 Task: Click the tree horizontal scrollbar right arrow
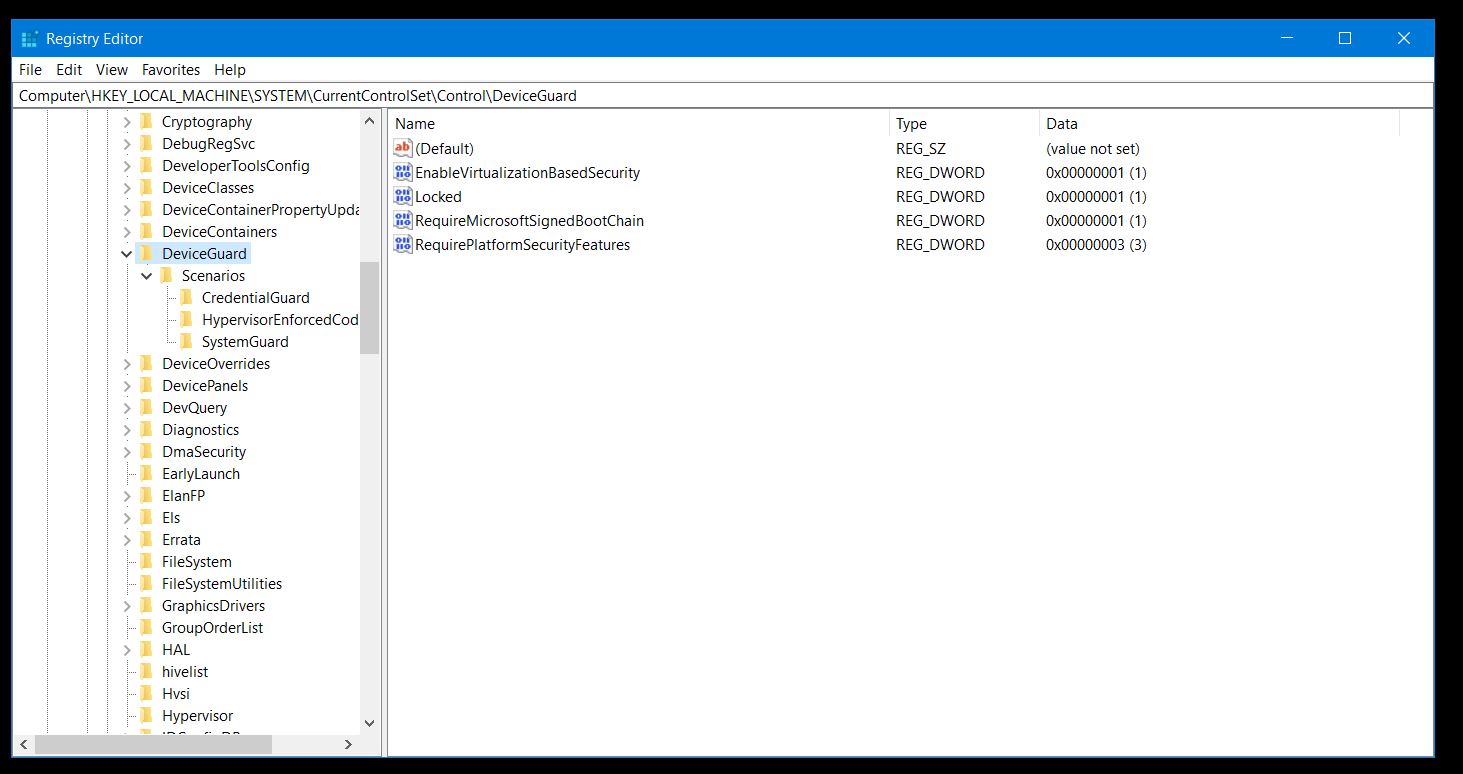click(x=348, y=745)
